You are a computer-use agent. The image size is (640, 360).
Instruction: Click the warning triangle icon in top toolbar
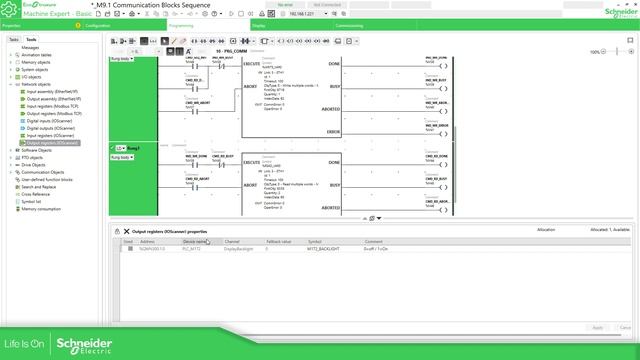click(x=262, y=13)
